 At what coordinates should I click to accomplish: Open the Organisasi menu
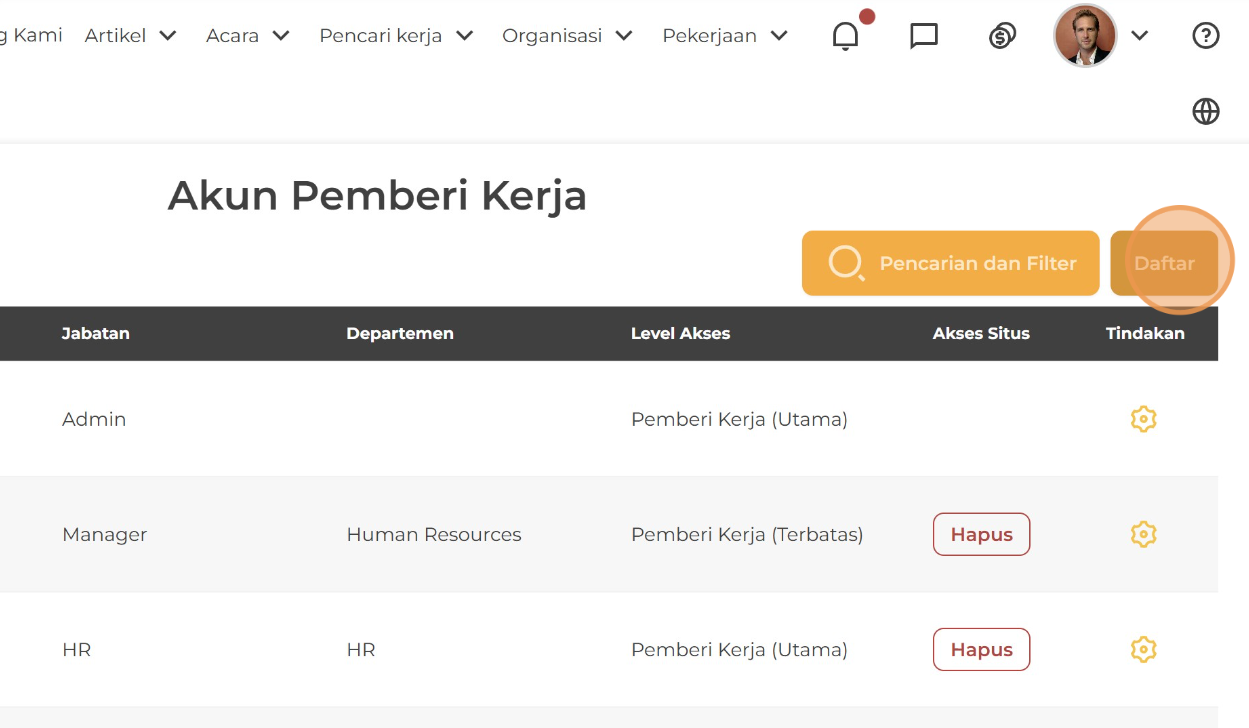click(567, 36)
